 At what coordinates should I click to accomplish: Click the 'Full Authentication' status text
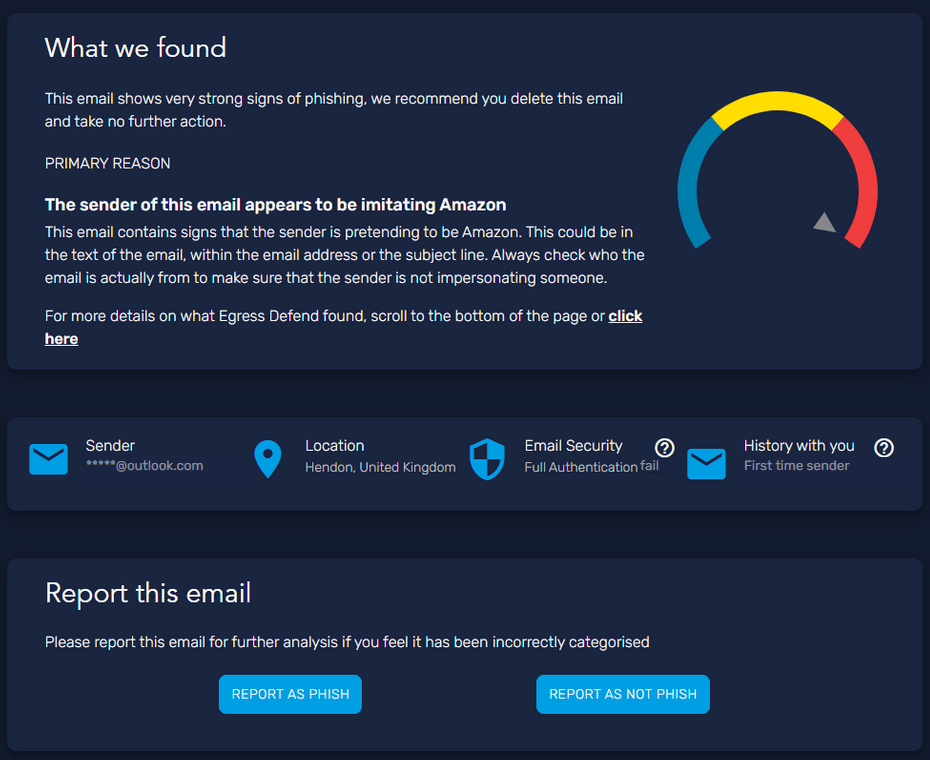(581, 467)
